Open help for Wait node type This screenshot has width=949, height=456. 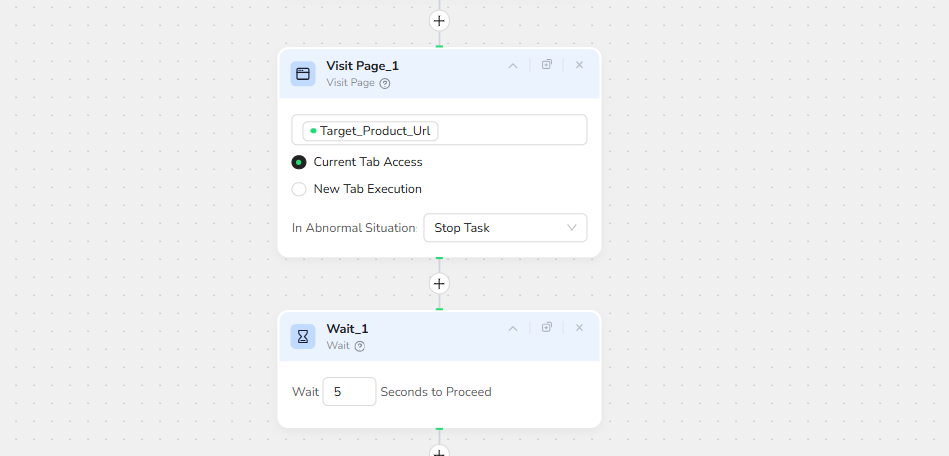[x=360, y=346]
